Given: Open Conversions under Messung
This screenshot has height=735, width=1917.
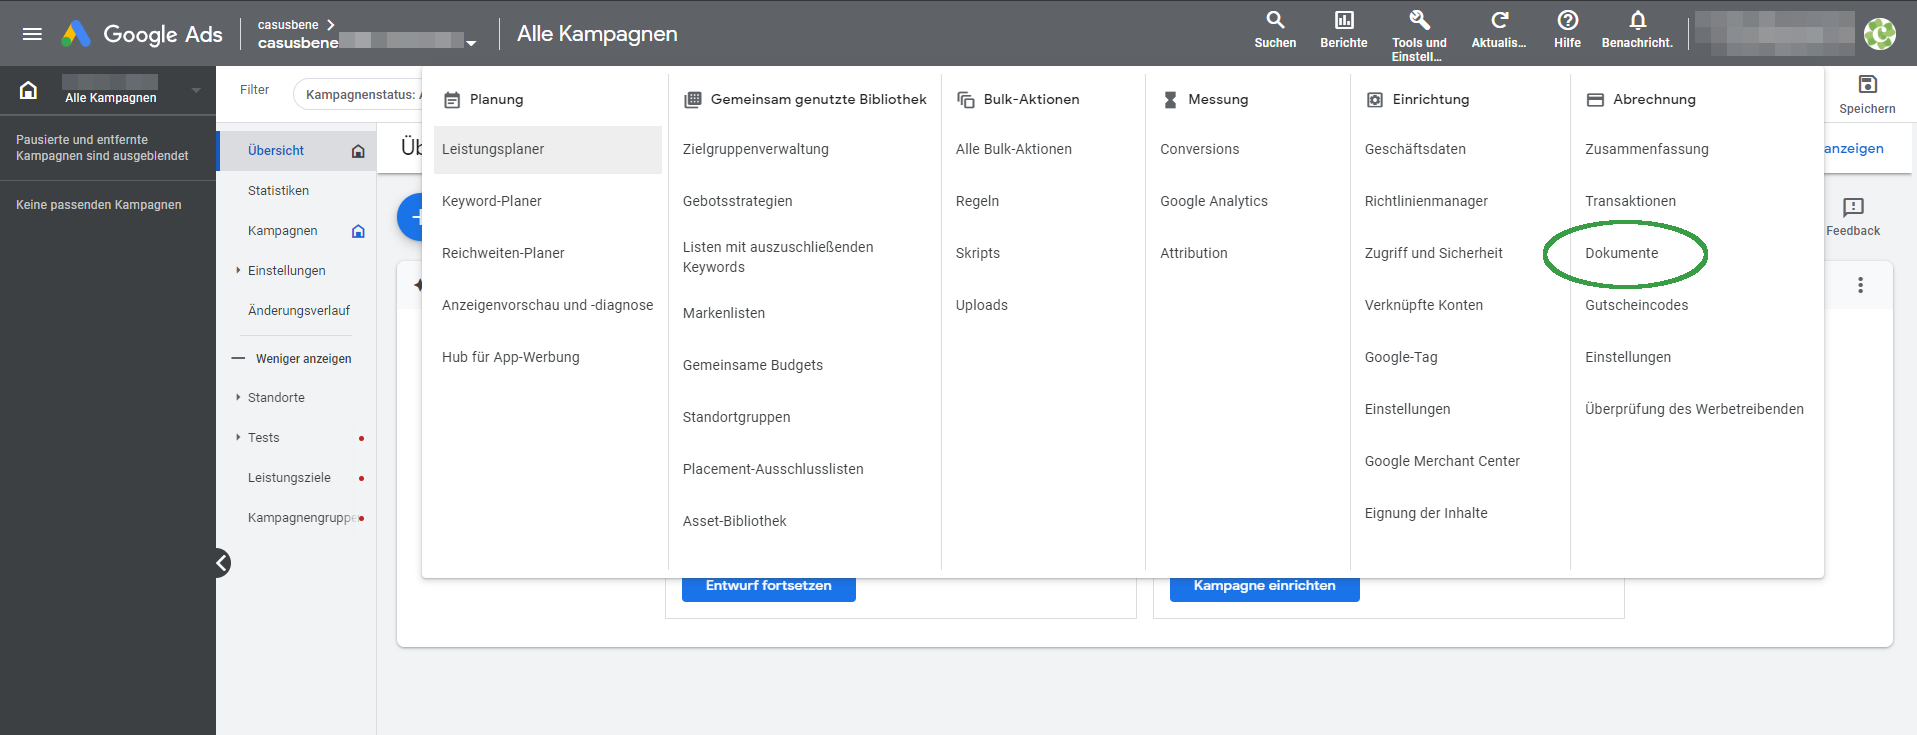Looking at the screenshot, I should point(1199,149).
